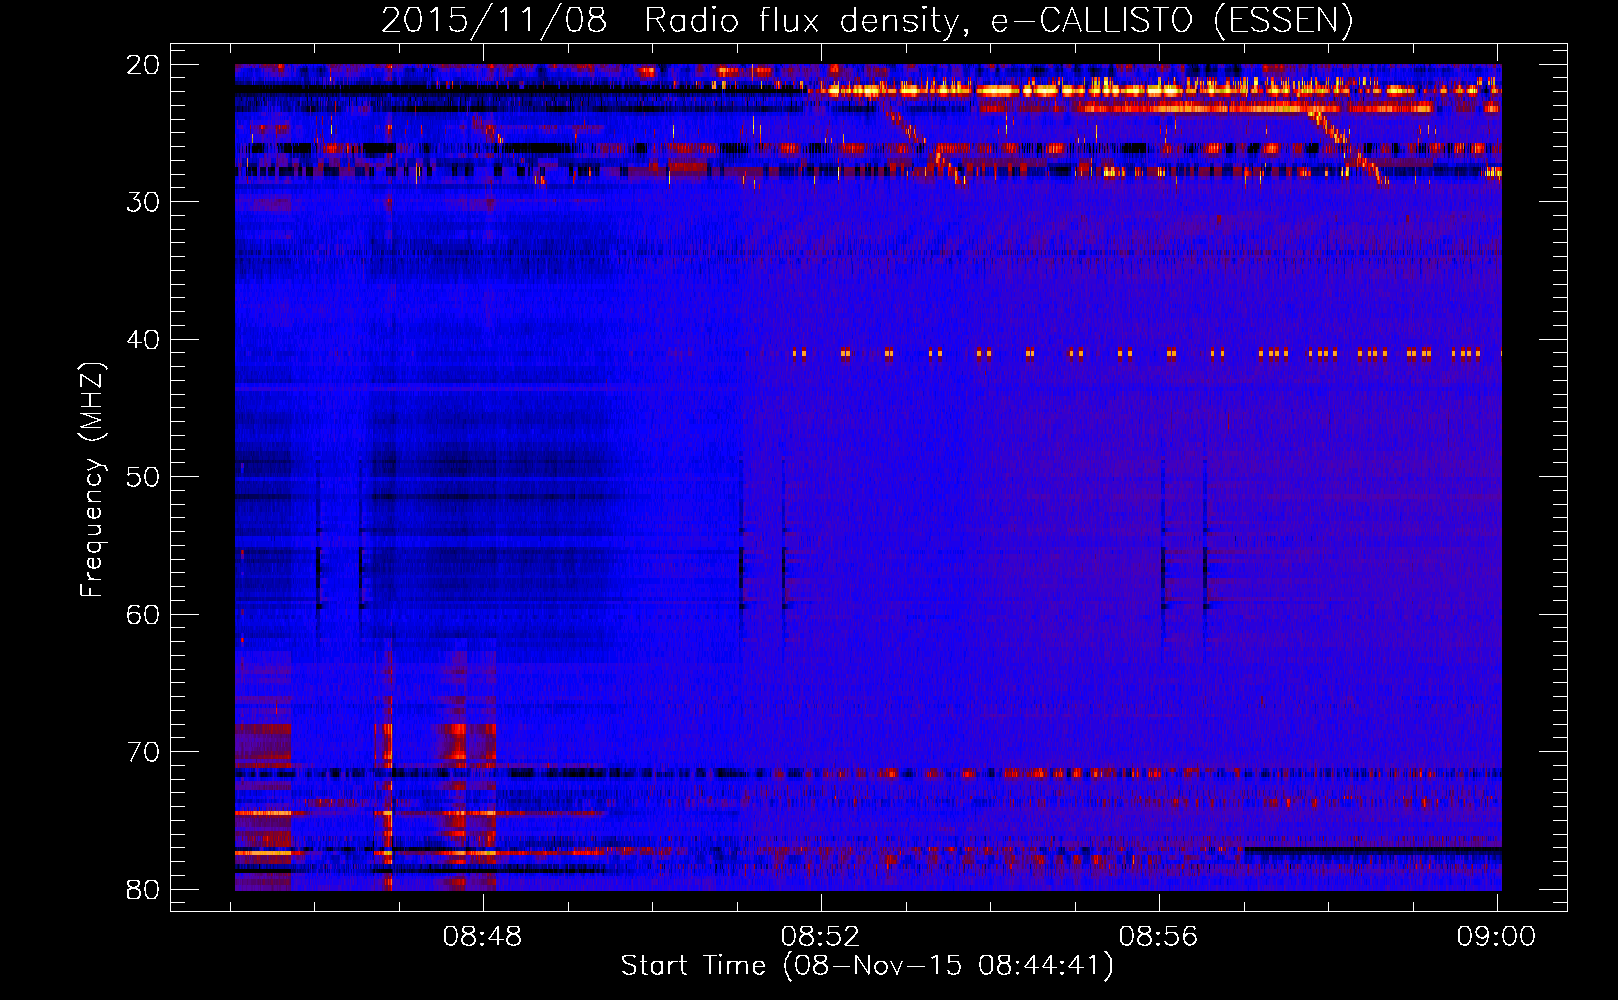Image resolution: width=1618 pixels, height=1000 pixels.
Task: Click the time tick label "08:52"
Action: 821,937
